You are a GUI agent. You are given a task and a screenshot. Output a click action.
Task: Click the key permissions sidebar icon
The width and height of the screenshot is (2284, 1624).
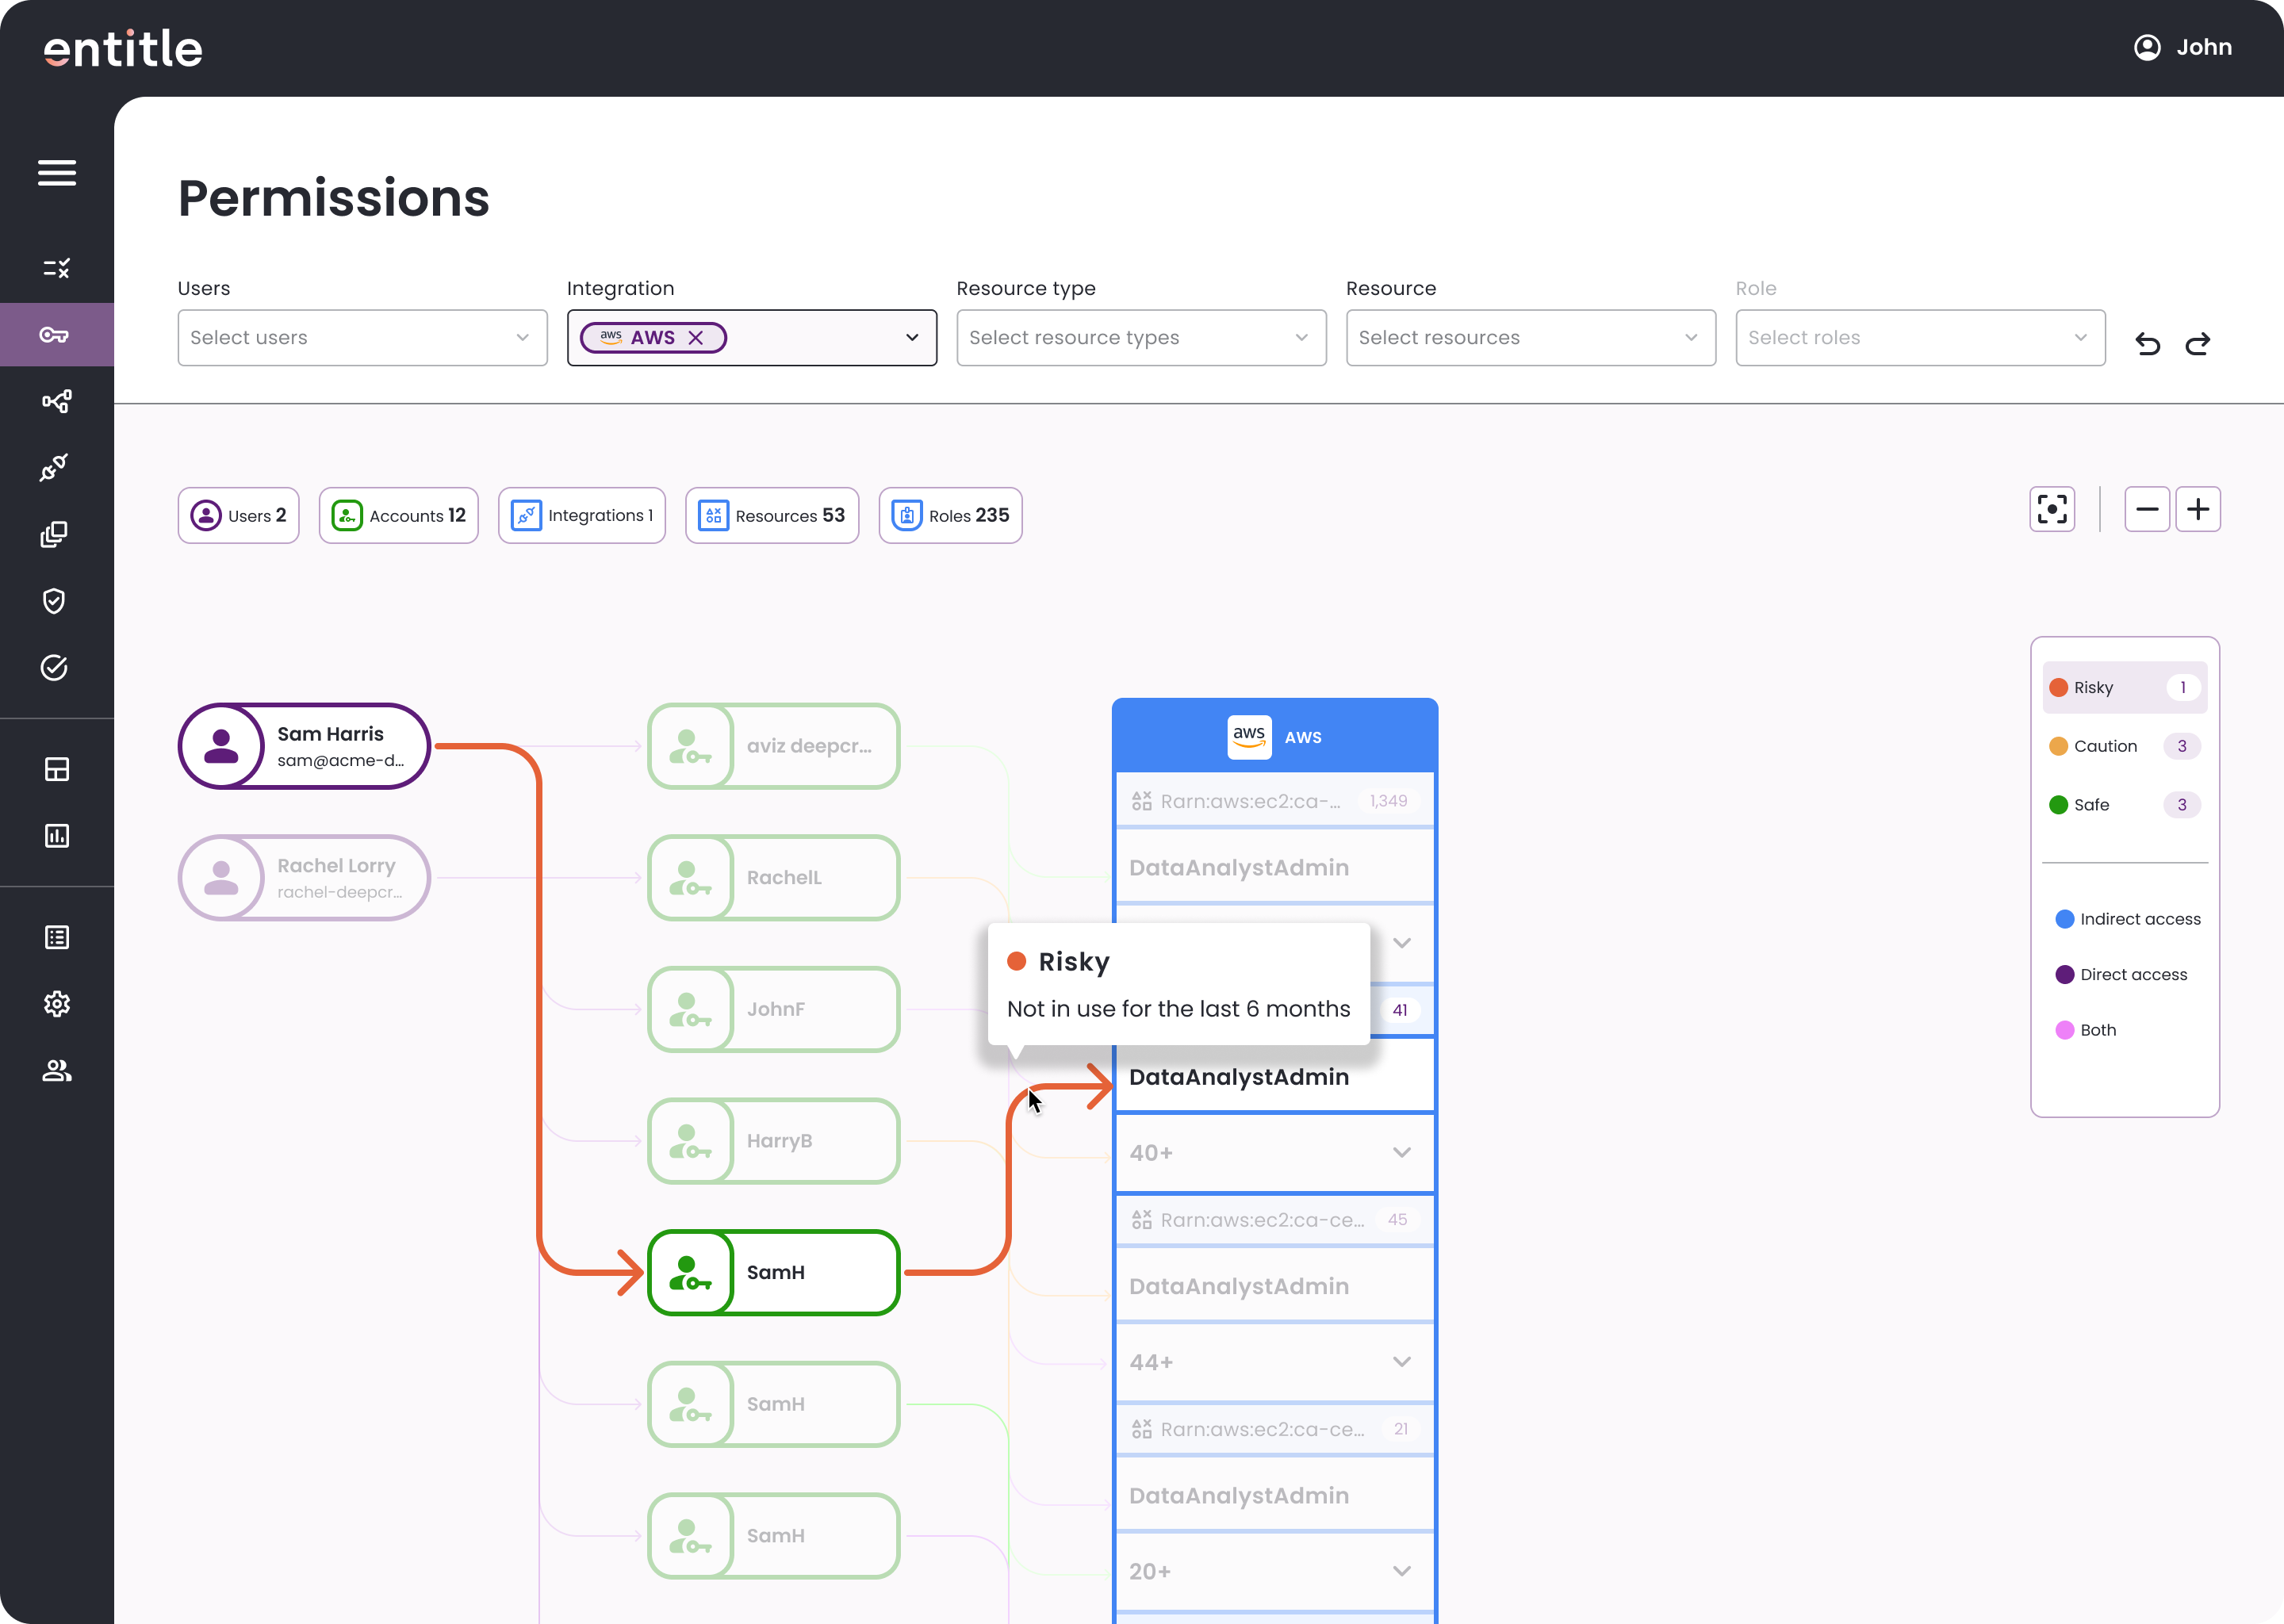coord(55,335)
